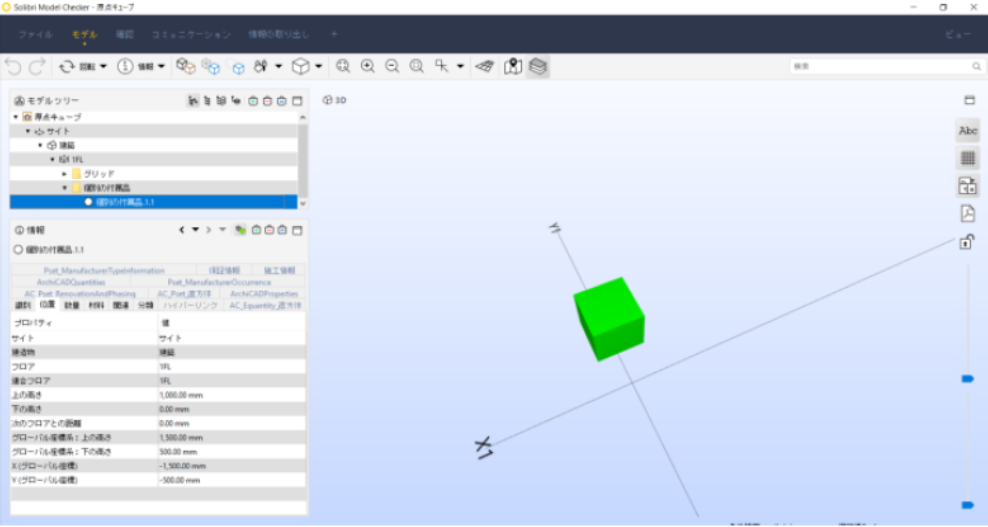Click the Pset_ManufacturerTypeInformation tab link

104,270
